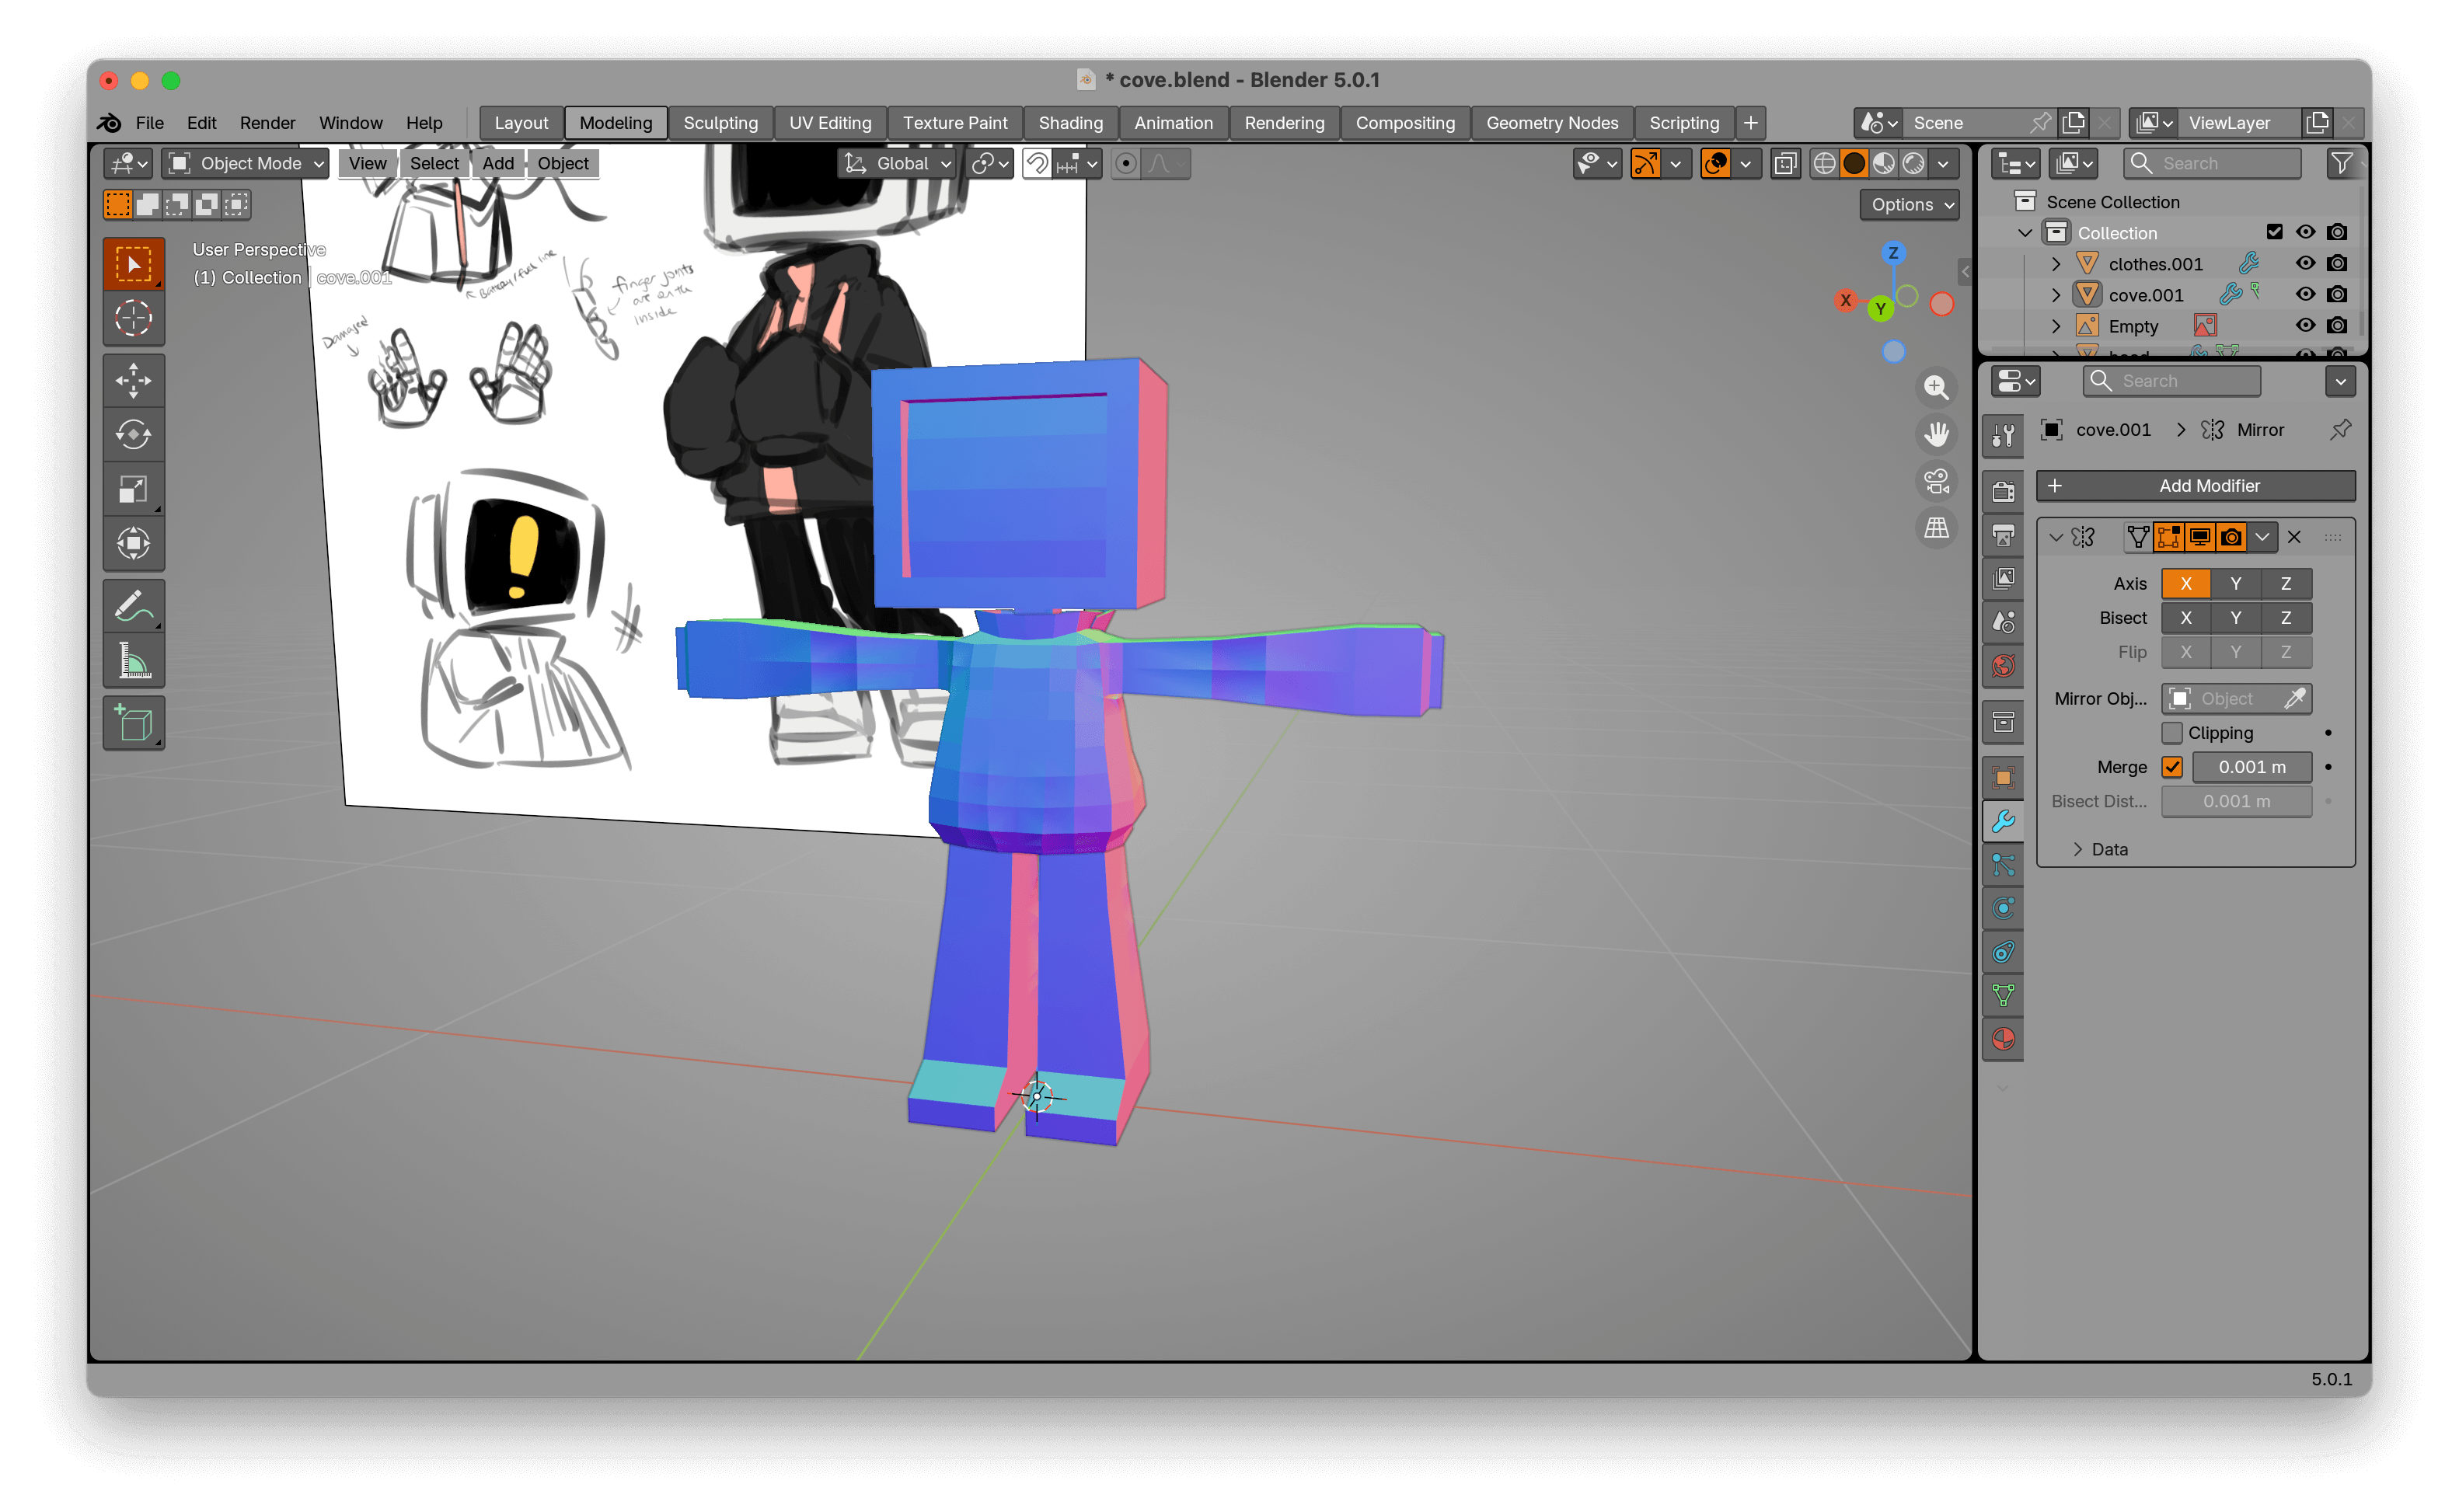The width and height of the screenshot is (2459, 1512).
Task: Select the Add Cube tool
Action: pos(133,723)
